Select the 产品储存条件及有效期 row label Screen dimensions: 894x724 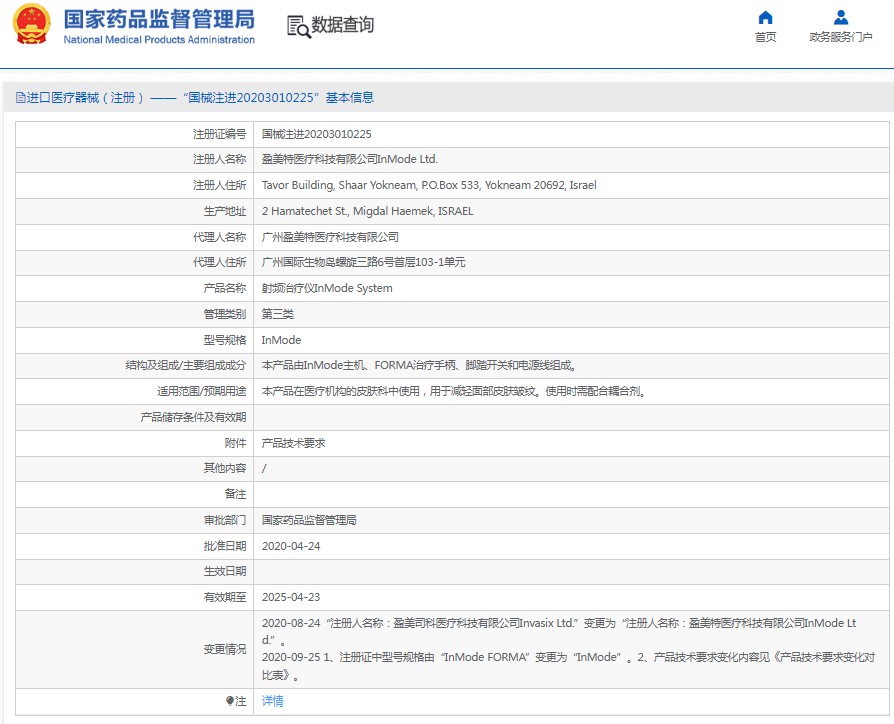coord(193,417)
